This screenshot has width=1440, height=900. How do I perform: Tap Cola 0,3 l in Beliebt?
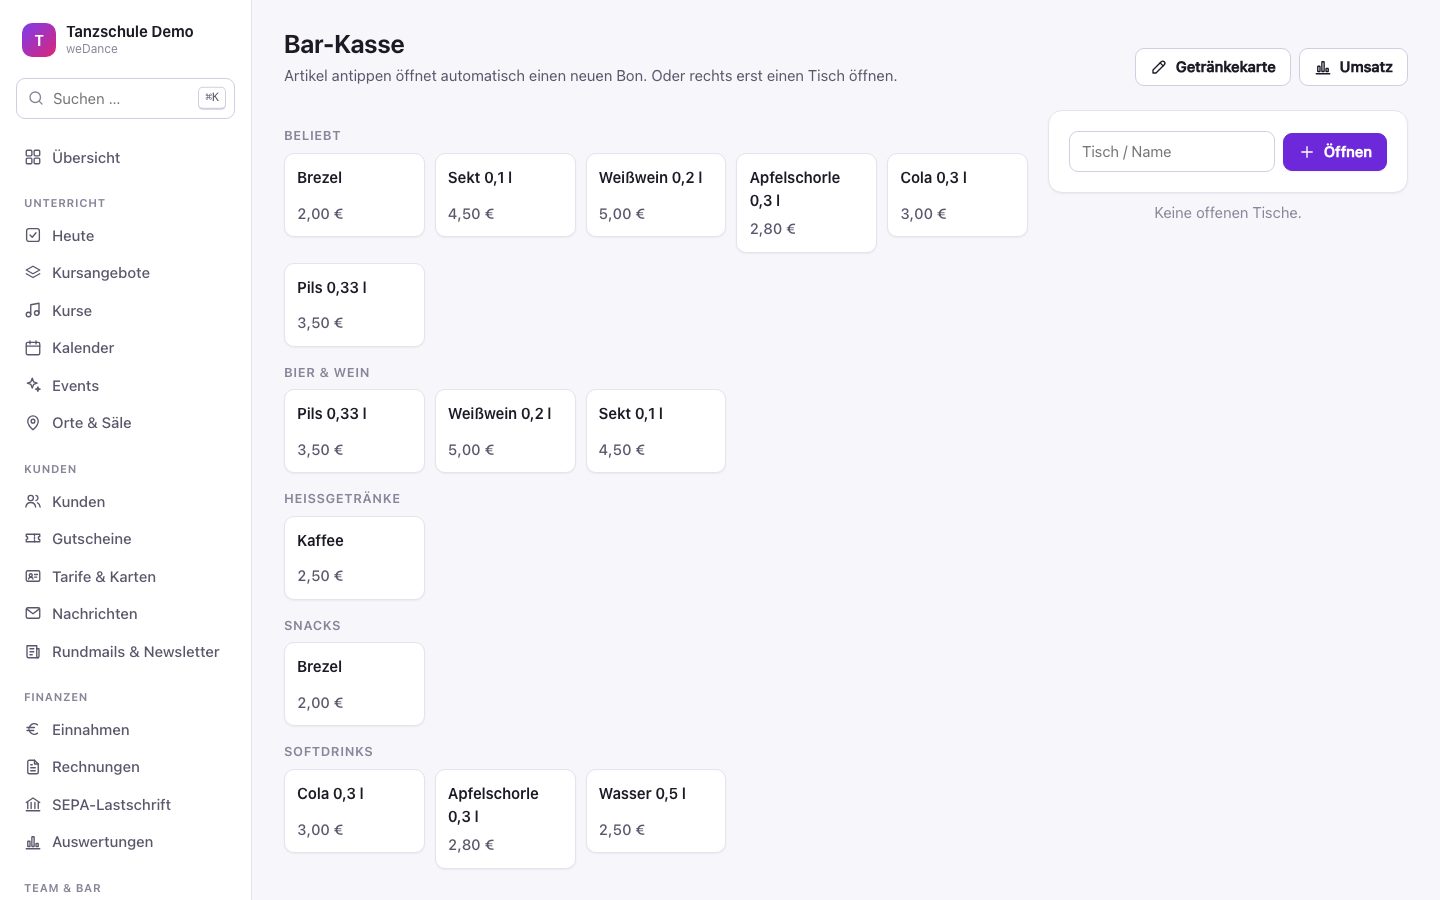[x=957, y=195]
